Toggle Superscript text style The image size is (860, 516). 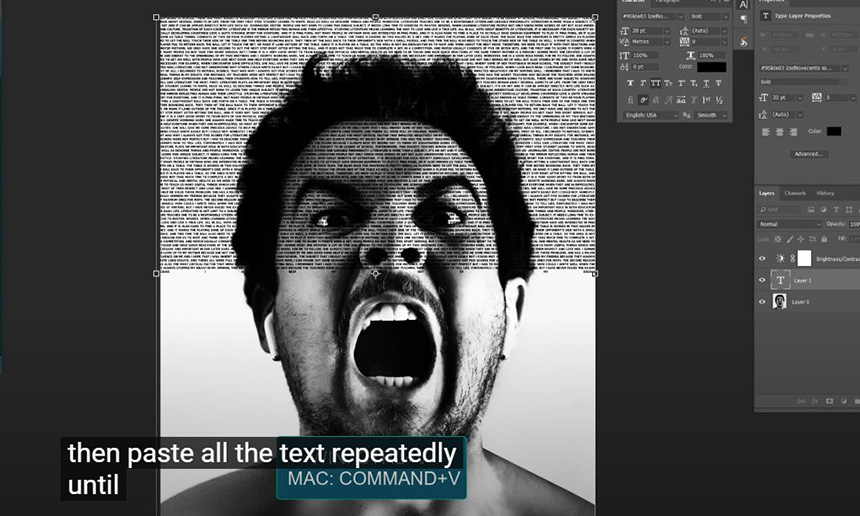[681, 83]
